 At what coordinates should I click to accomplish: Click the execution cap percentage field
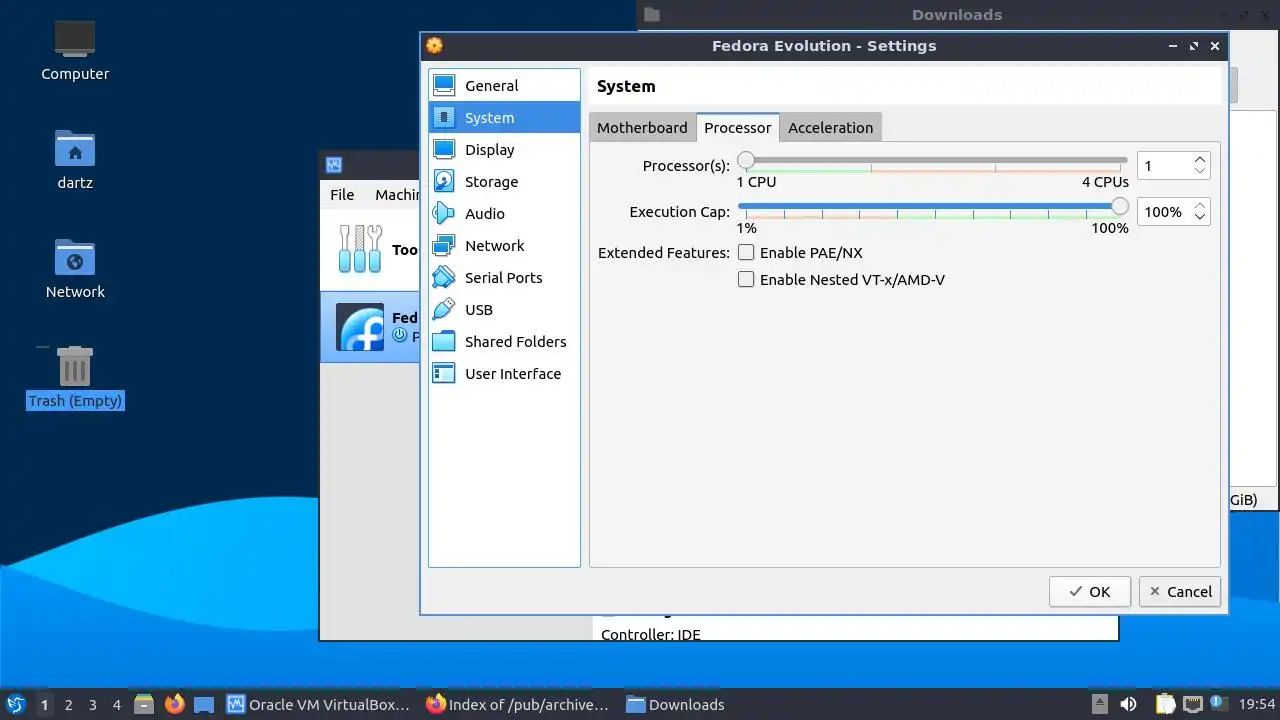[1164, 211]
